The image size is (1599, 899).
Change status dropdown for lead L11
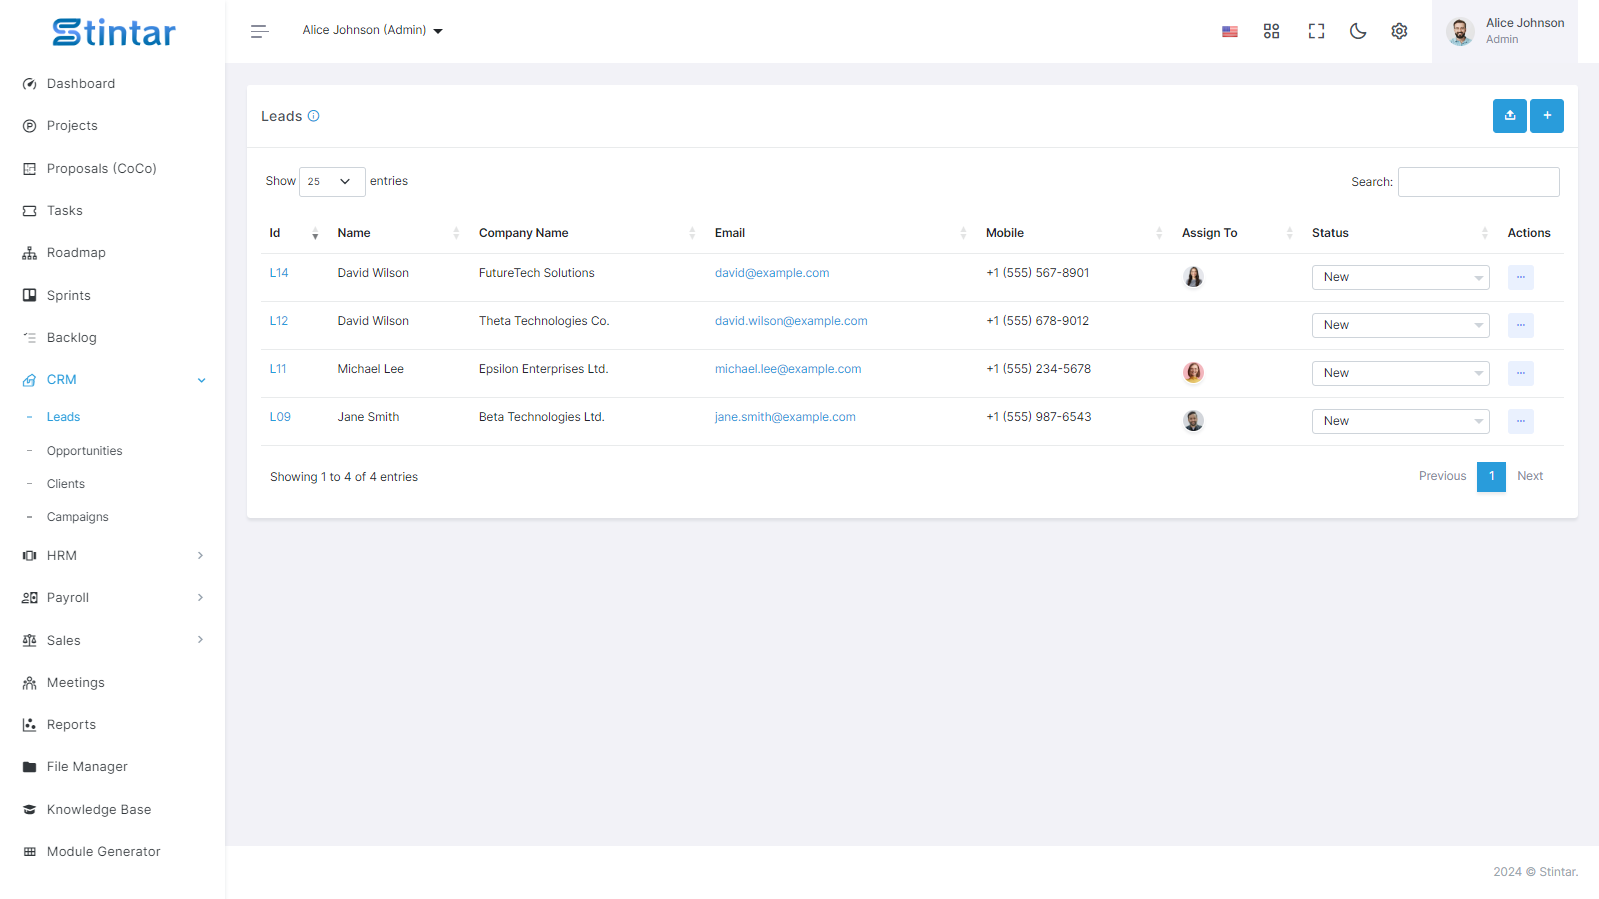click(x=1401, y=373)
